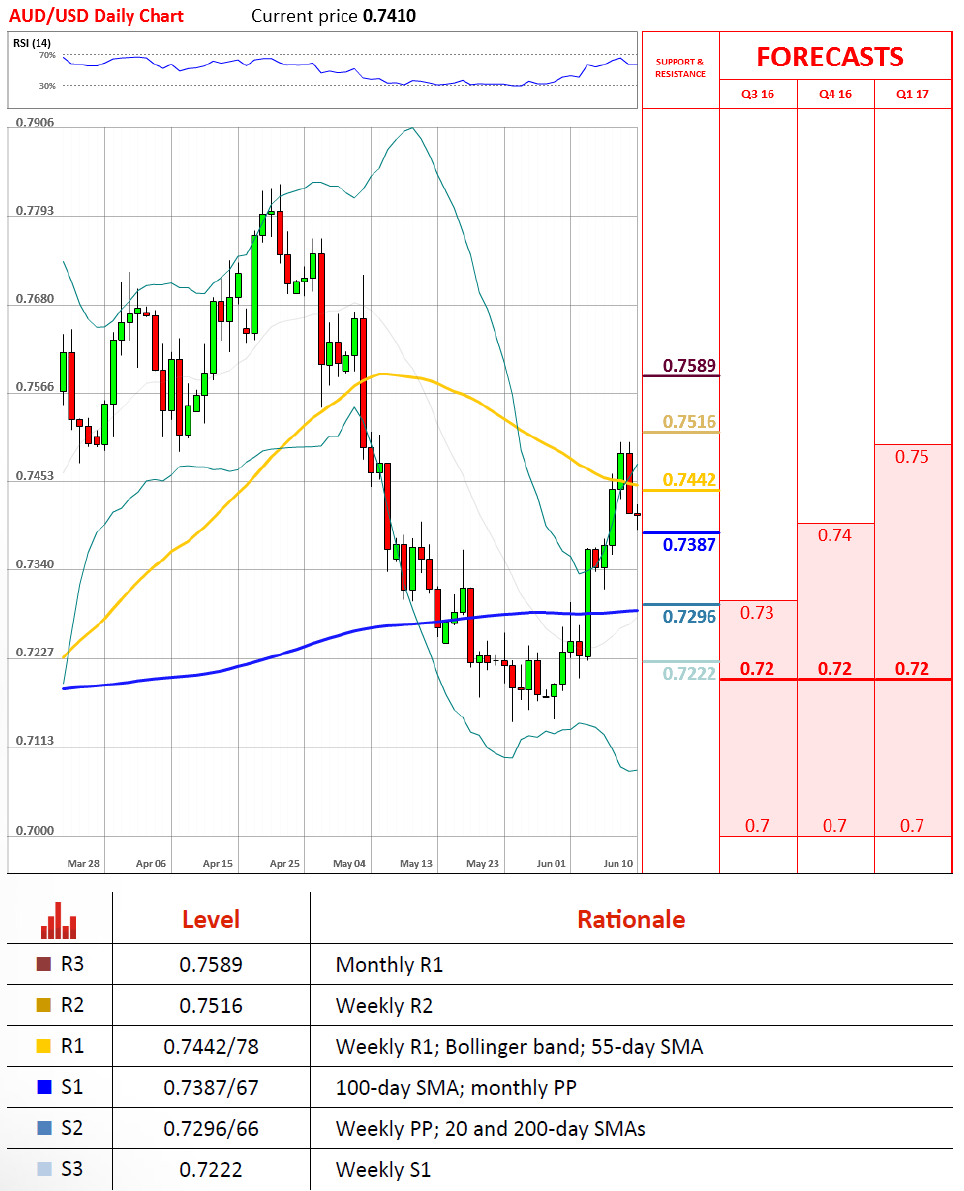Click the 0.7222 support level label beside chart
Viewport: 964px width, 1191px height.
689,674
